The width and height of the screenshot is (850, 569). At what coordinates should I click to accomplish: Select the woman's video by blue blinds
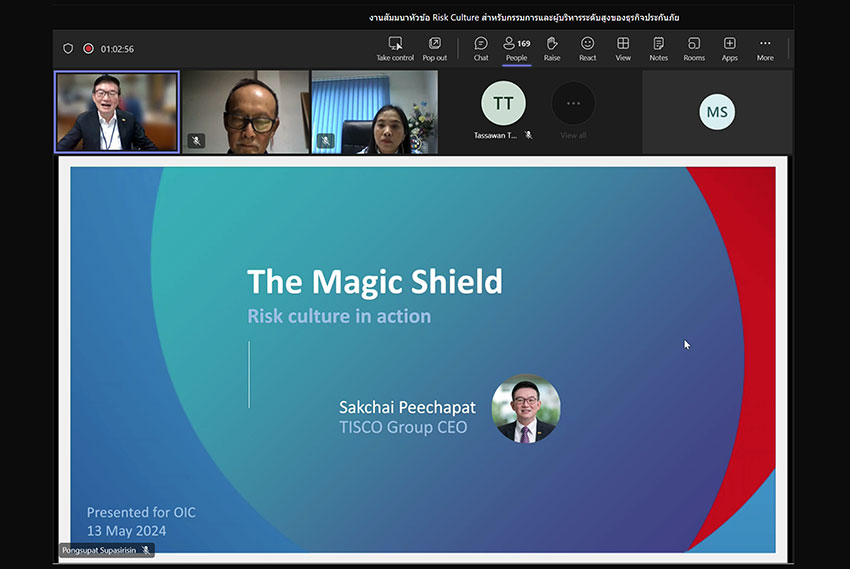click(375, 112)
